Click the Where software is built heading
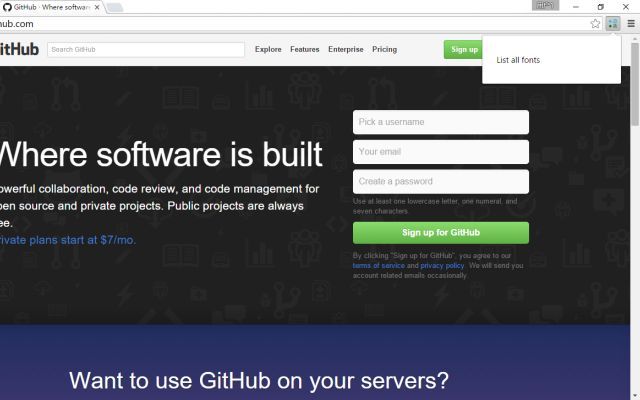The height and width of the screenshot is (400, 640). pyautogui.click(x=161, y=154)
